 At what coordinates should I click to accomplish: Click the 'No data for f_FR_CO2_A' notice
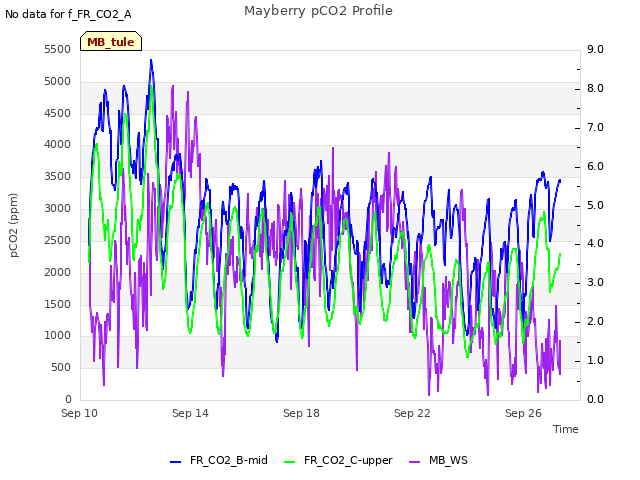68,15
